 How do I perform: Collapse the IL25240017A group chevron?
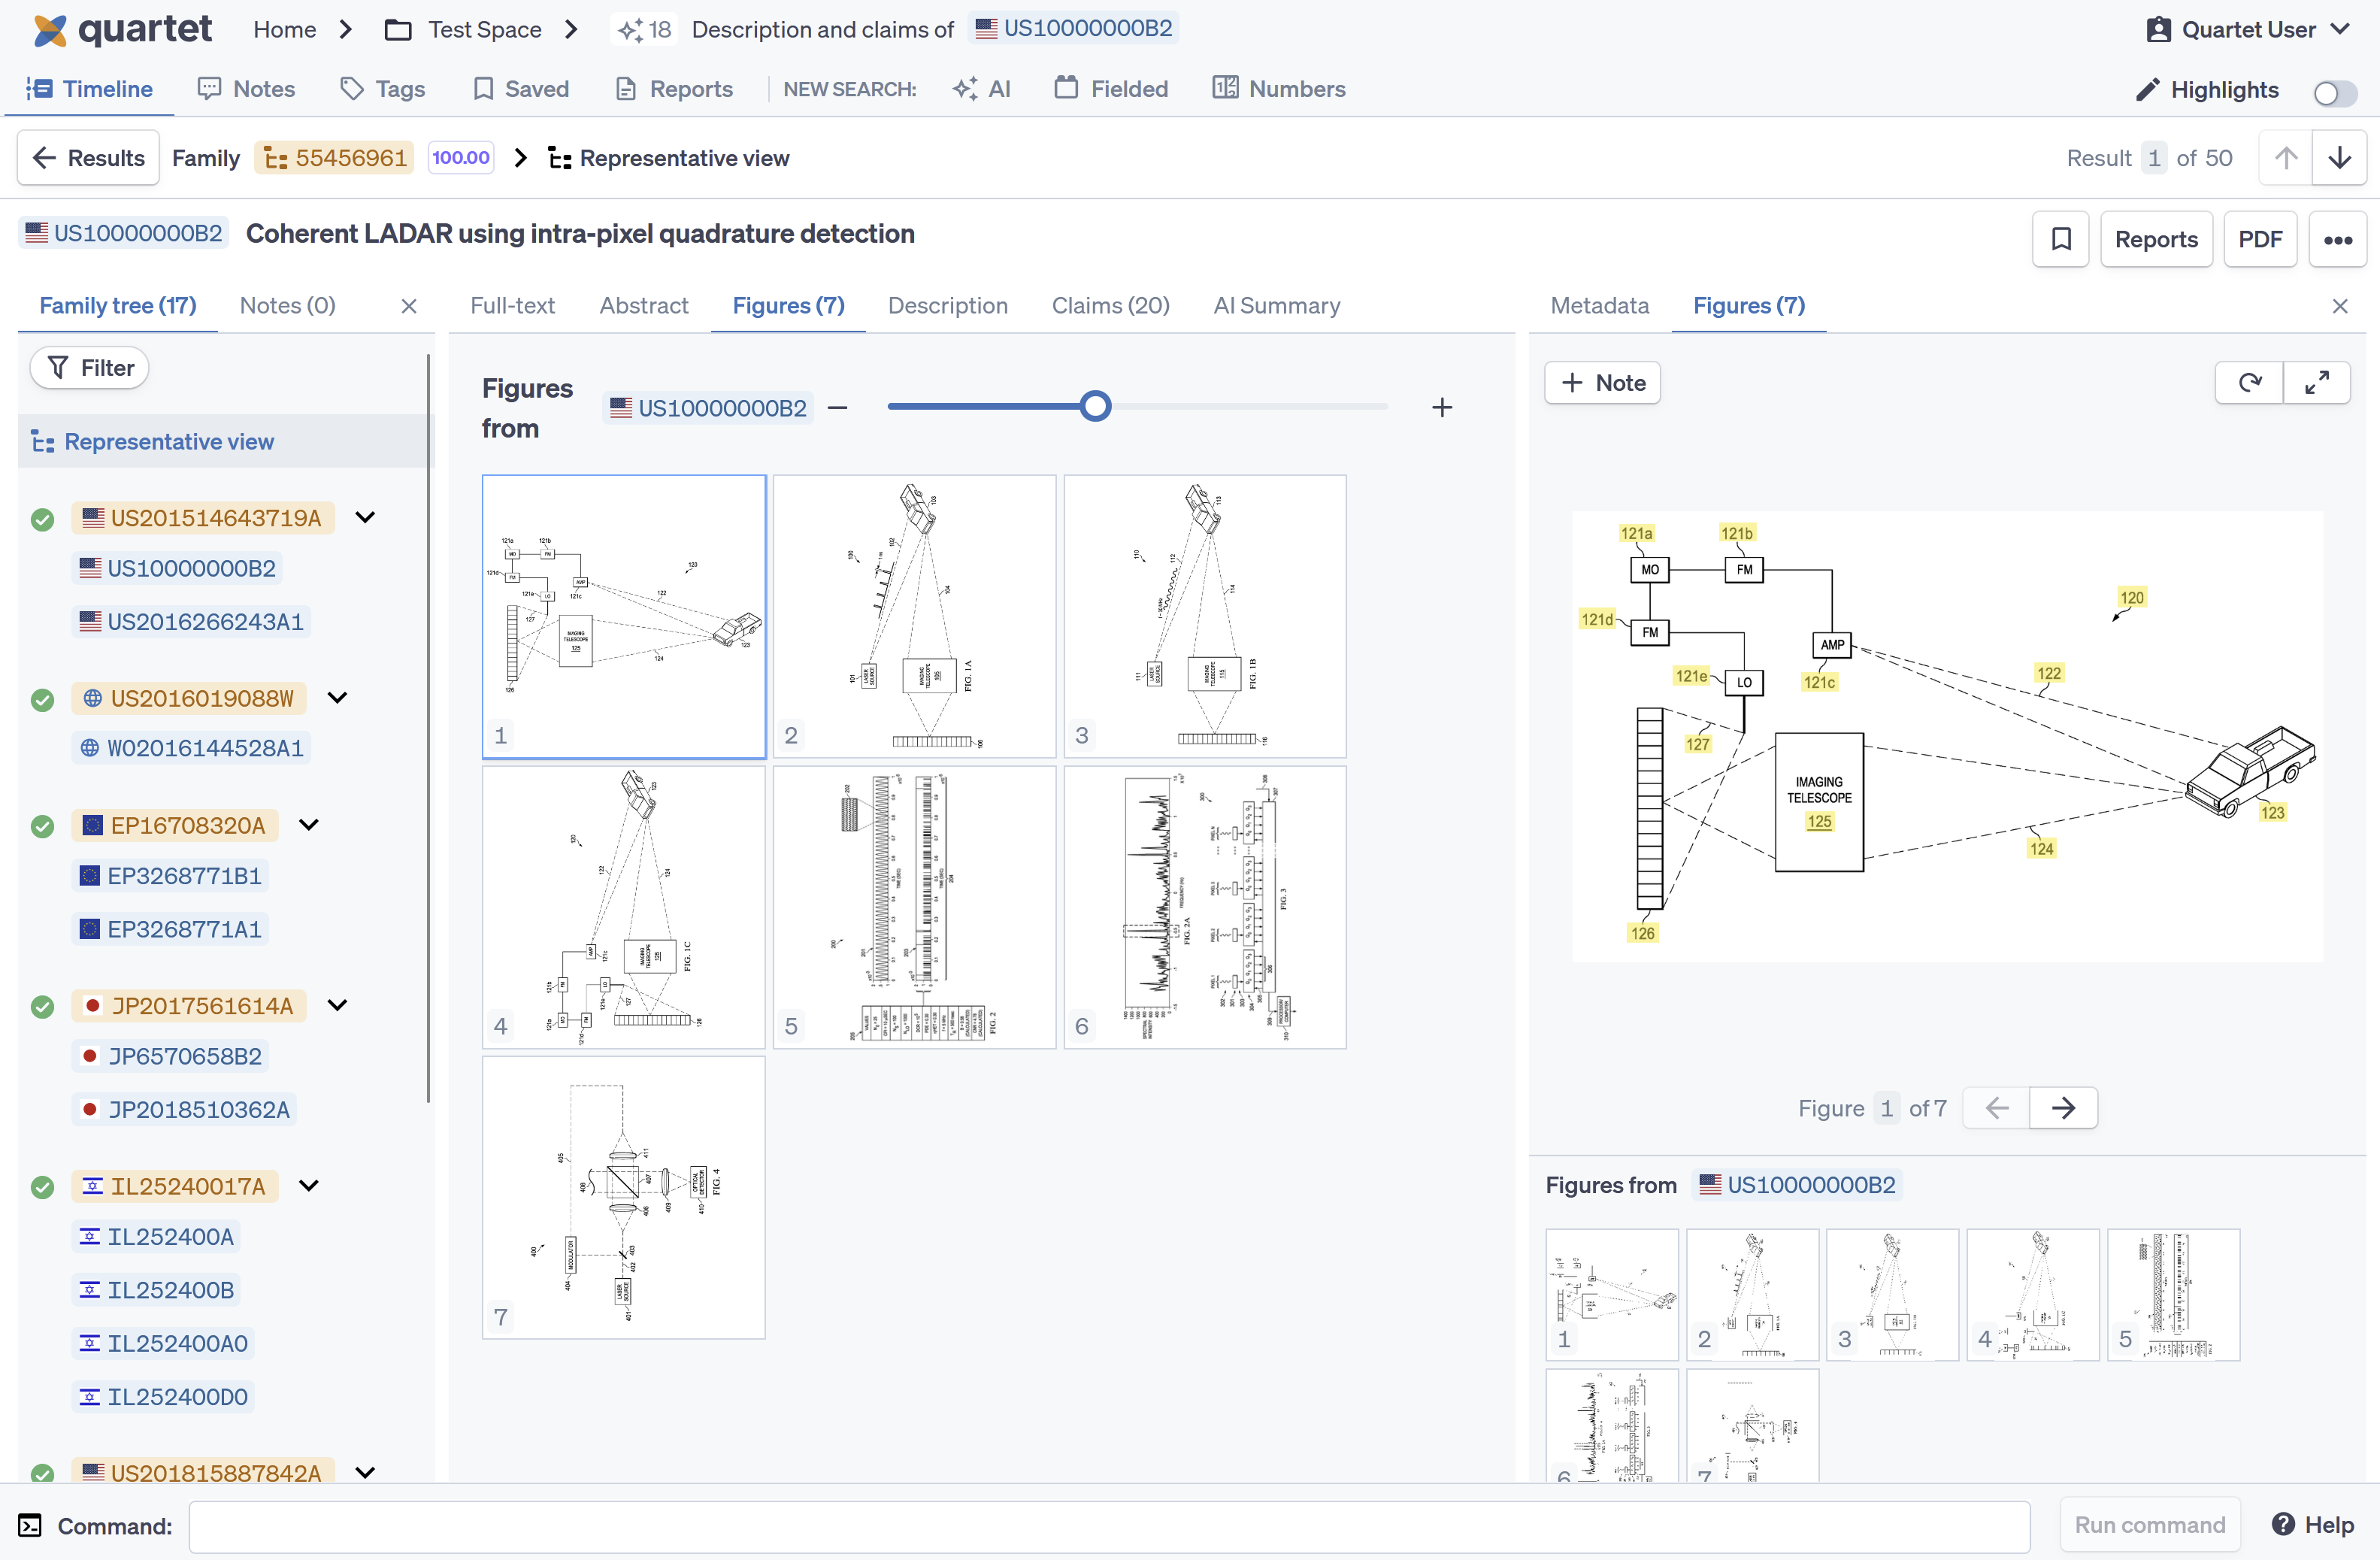pyautogui.click(x=309, y=1186)
